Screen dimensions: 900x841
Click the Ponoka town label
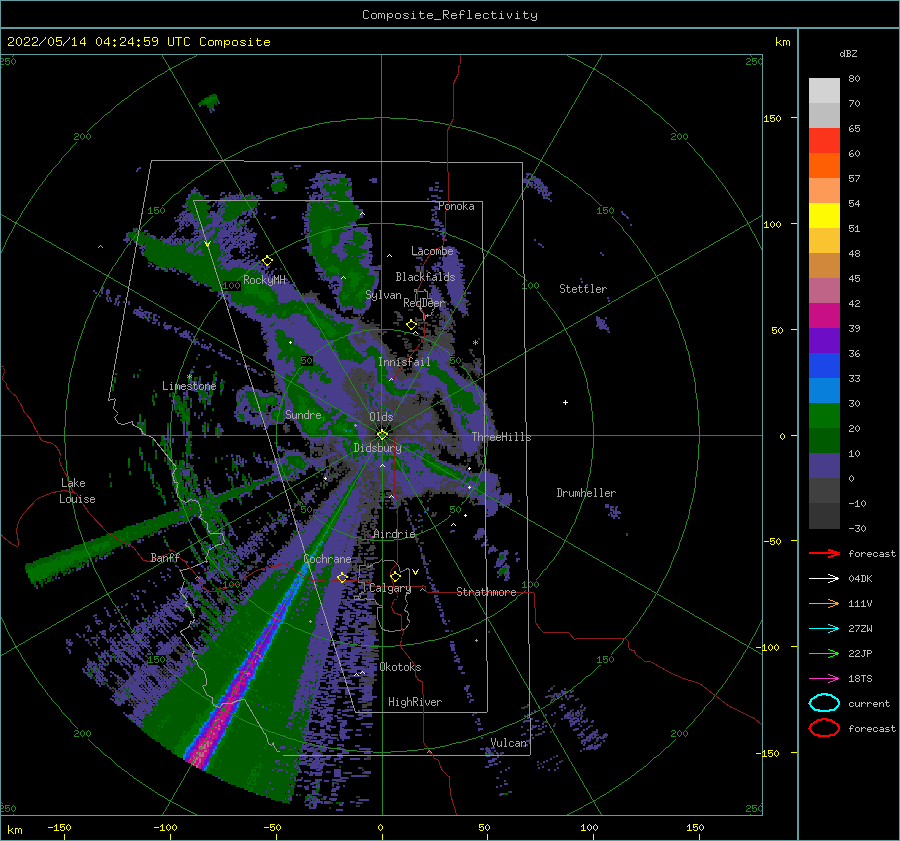pyautogui.click(x=456, y=207)
